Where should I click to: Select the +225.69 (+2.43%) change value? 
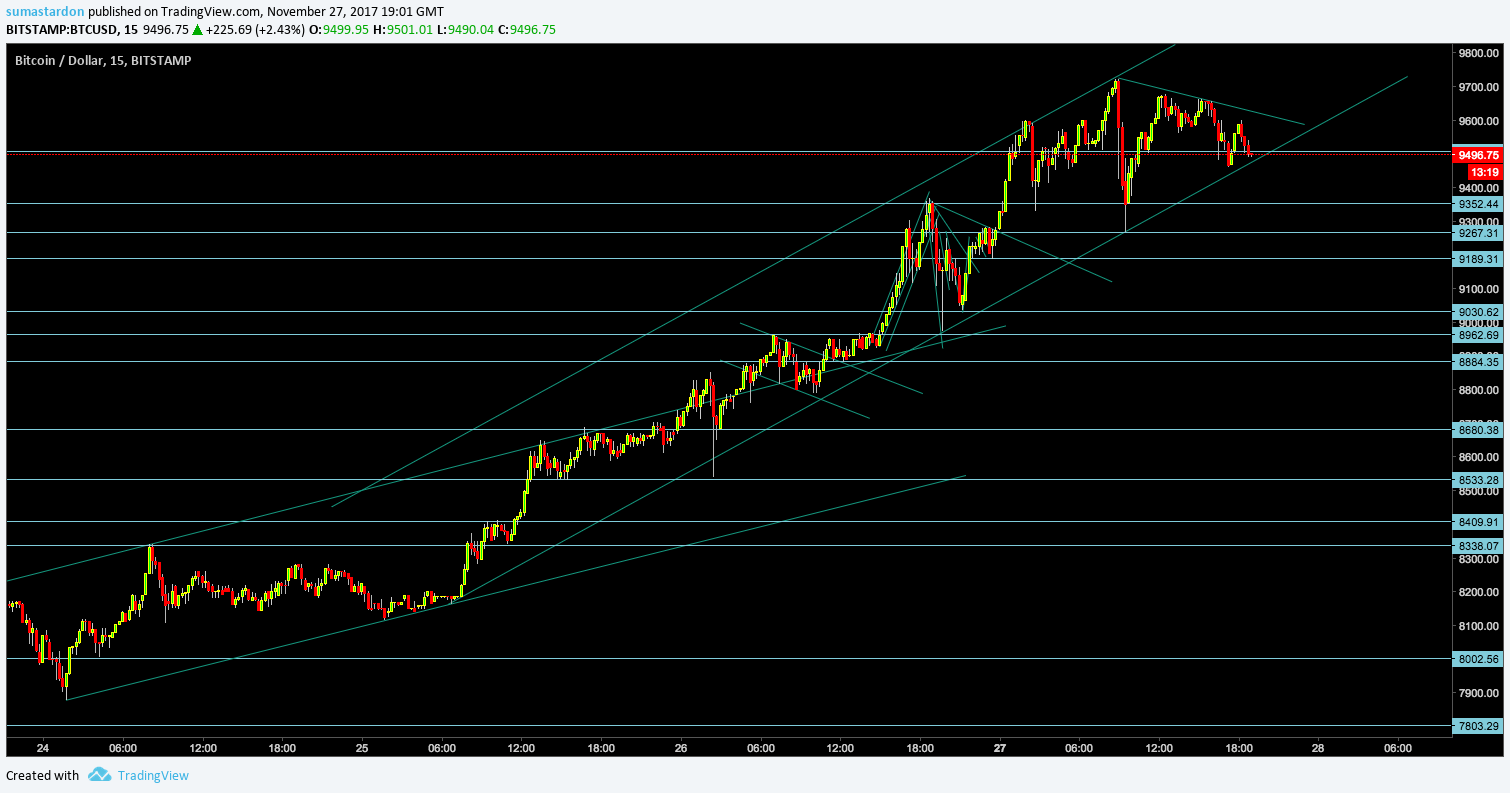(x=257, y=30)
